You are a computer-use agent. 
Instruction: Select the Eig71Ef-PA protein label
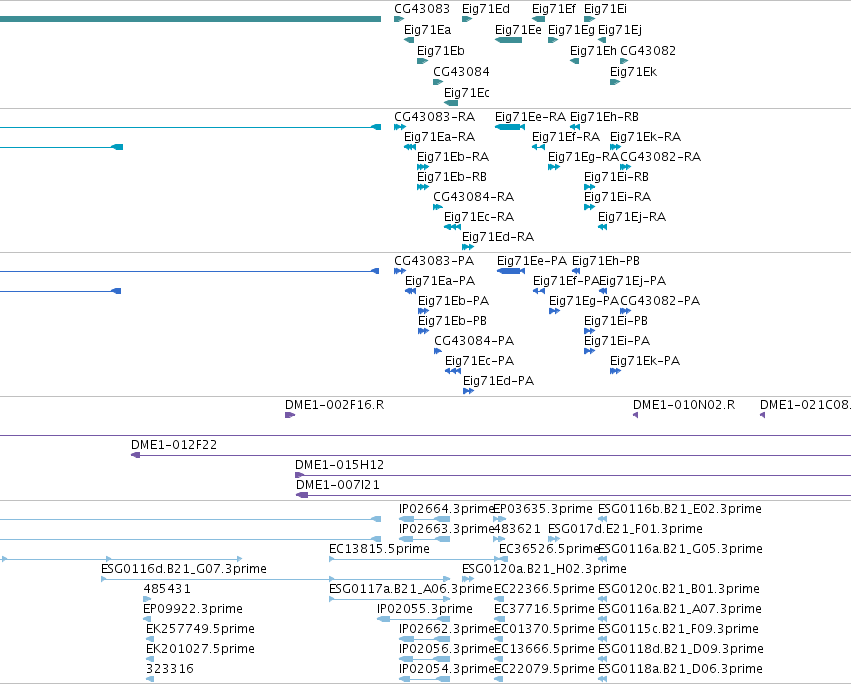point(566,281)
